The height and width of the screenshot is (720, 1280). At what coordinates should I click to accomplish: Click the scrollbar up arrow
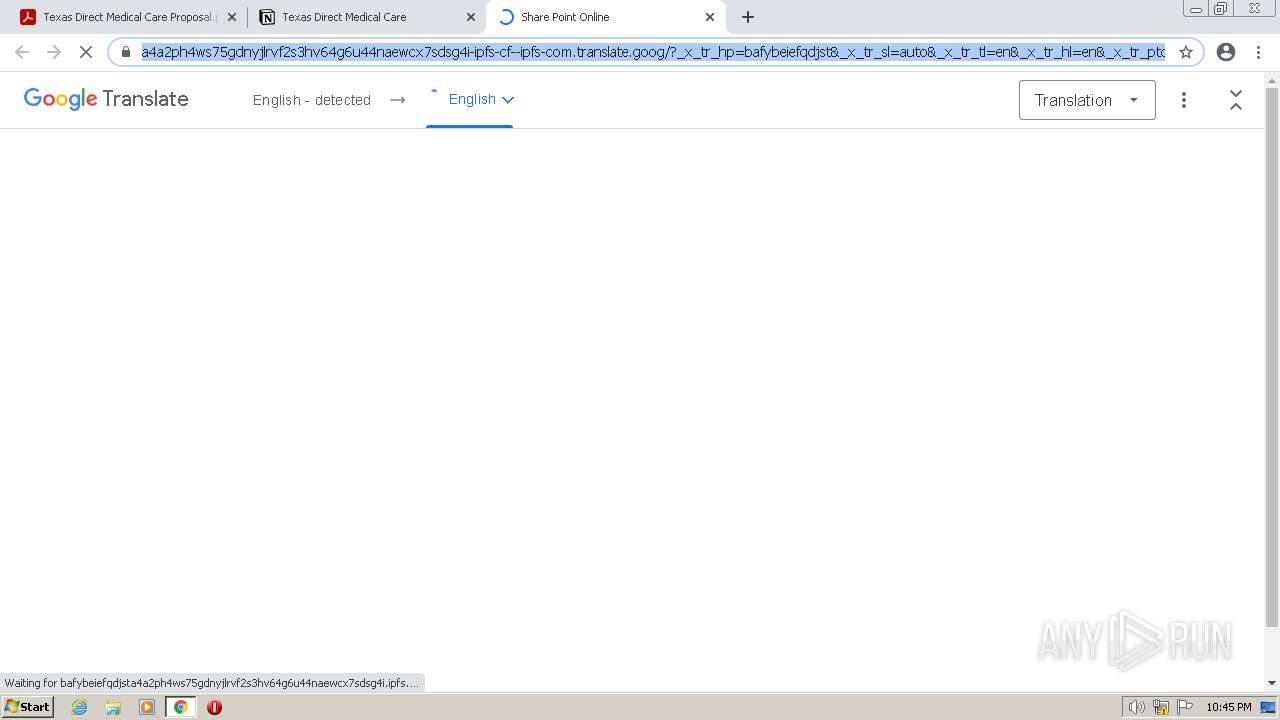click(x=1272, y=79)
